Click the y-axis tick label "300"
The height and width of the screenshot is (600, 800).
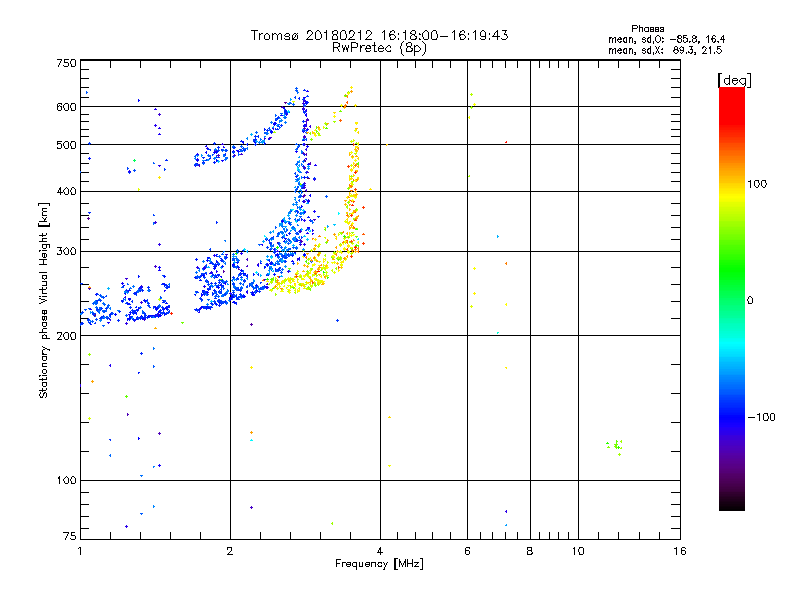click(66, 252)
